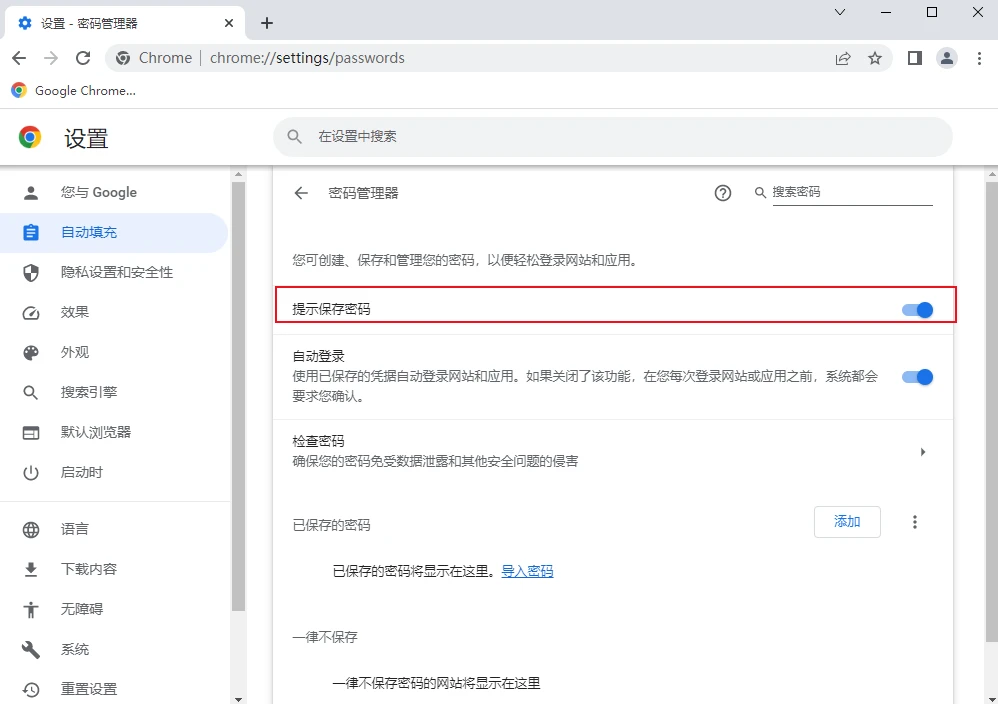Open 隐私设置和安全性 section
The image size is (998, 704).
[114, 272]
